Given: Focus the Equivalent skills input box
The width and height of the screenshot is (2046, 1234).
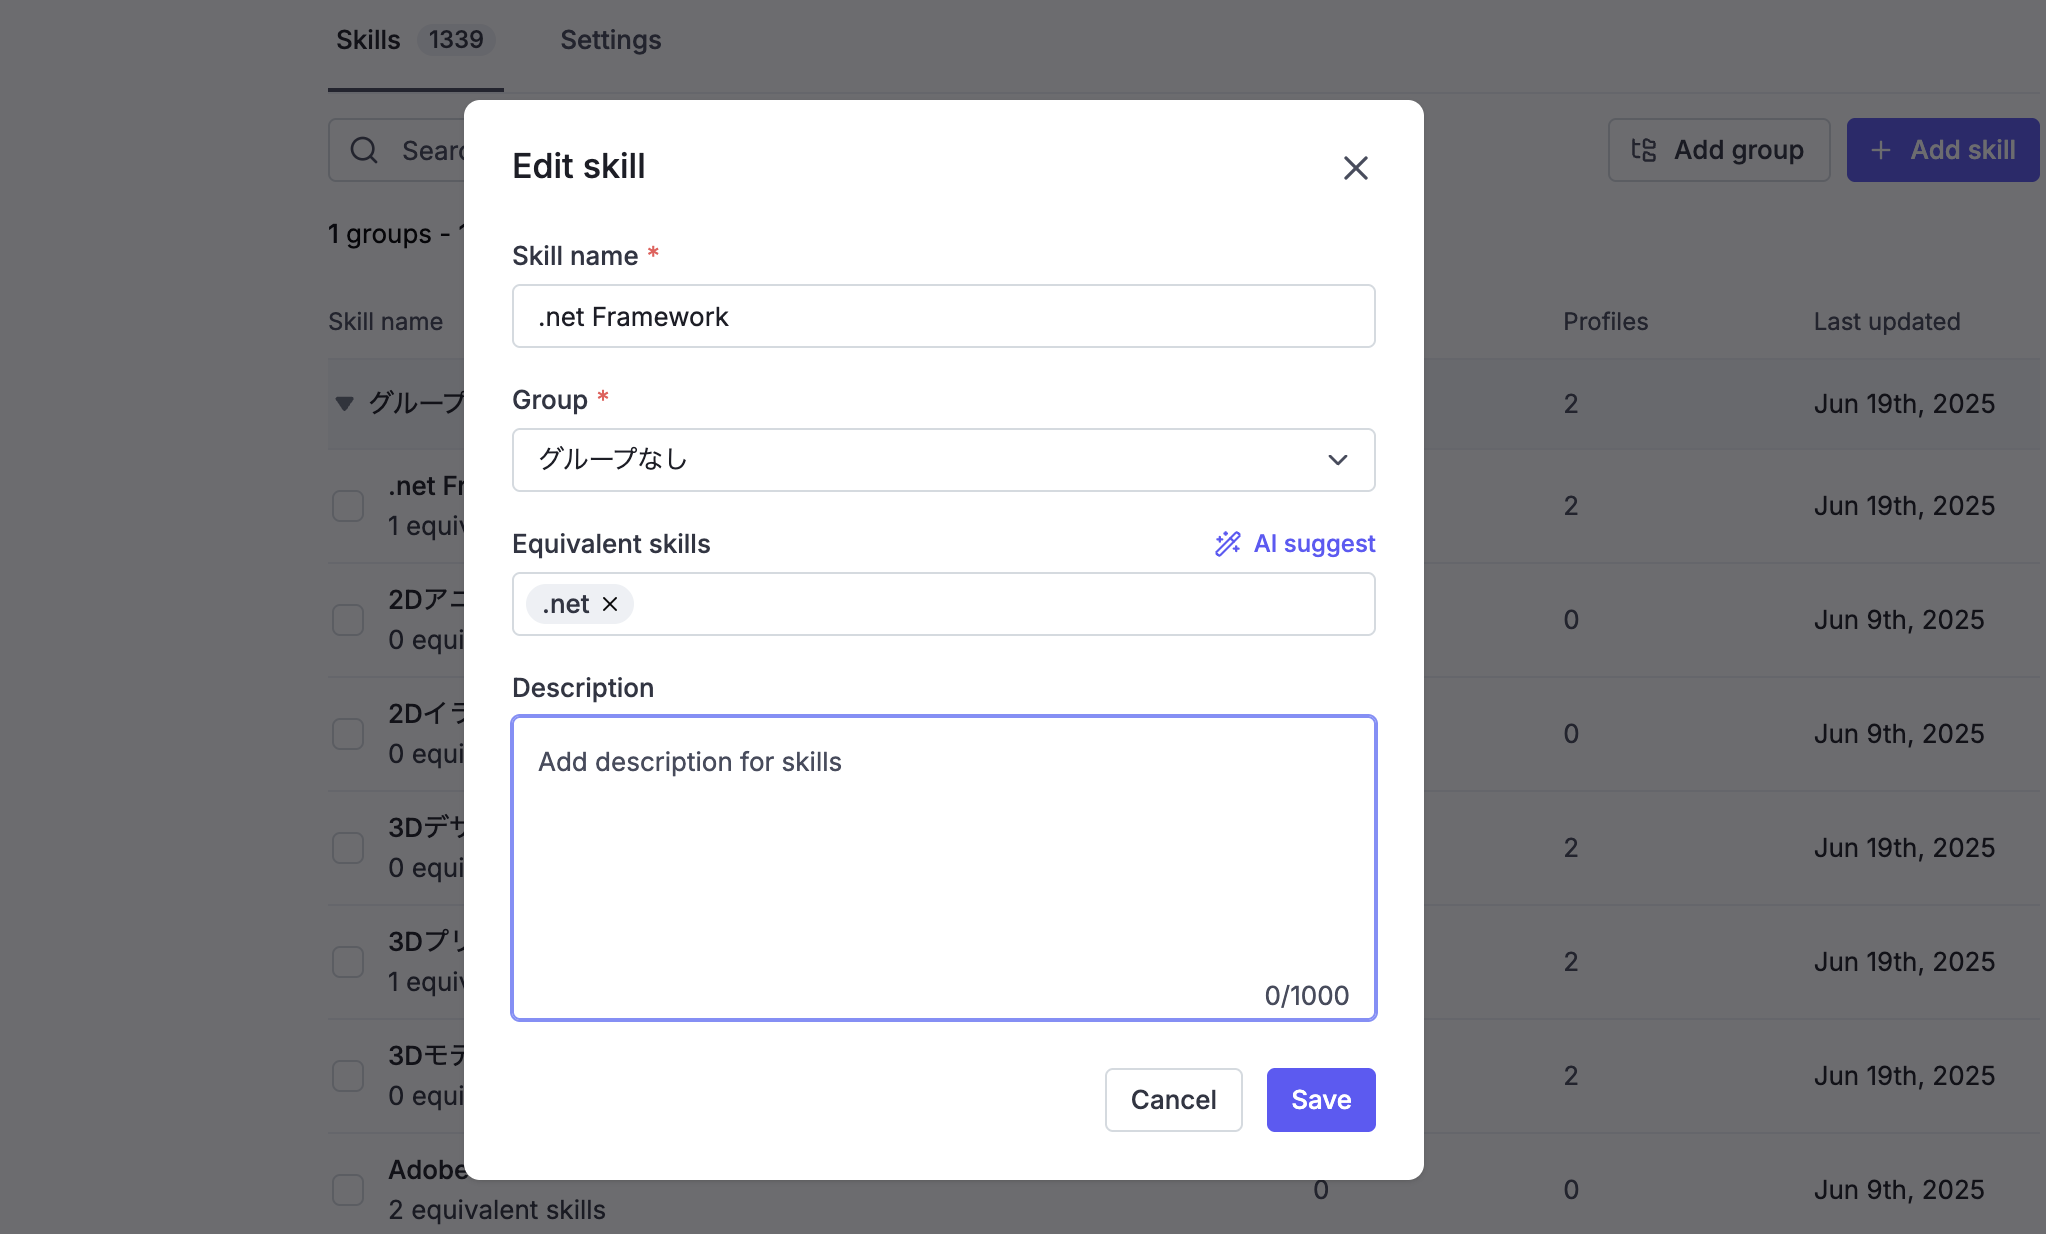Looking at the screenshot, I should (943, 604).
